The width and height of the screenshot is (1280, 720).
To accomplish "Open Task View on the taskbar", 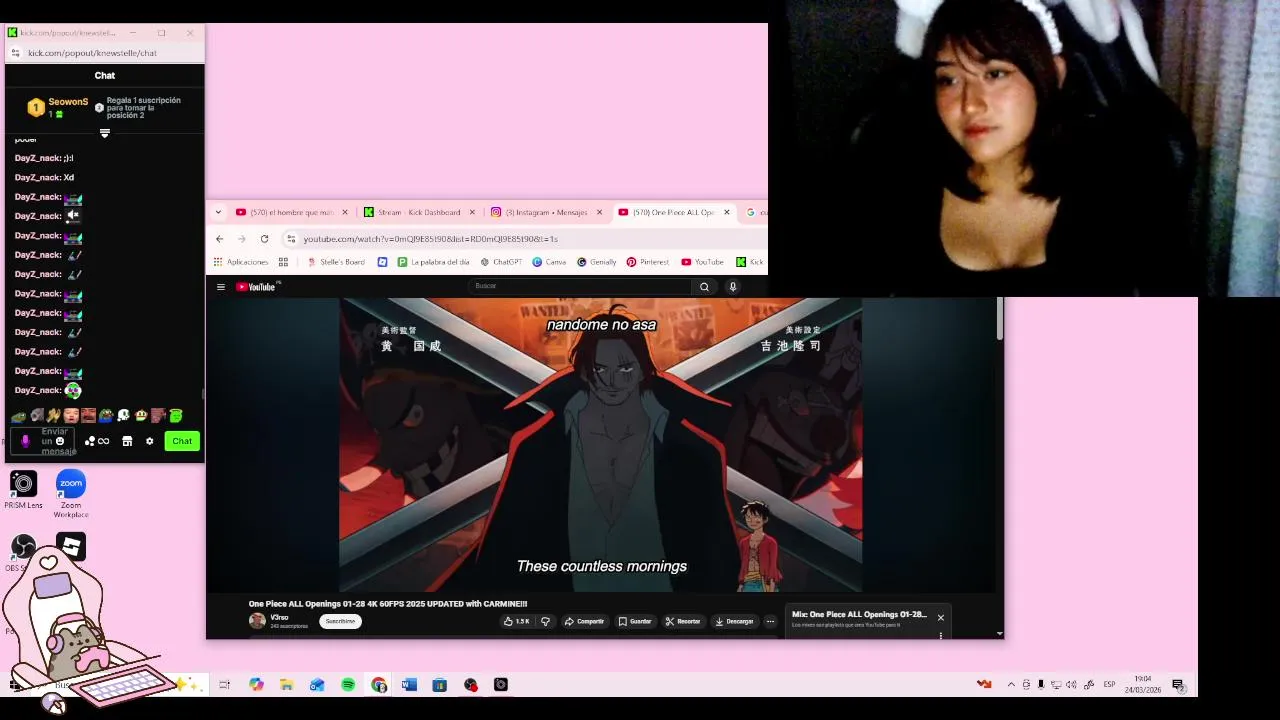I will (x=224, y=685).
